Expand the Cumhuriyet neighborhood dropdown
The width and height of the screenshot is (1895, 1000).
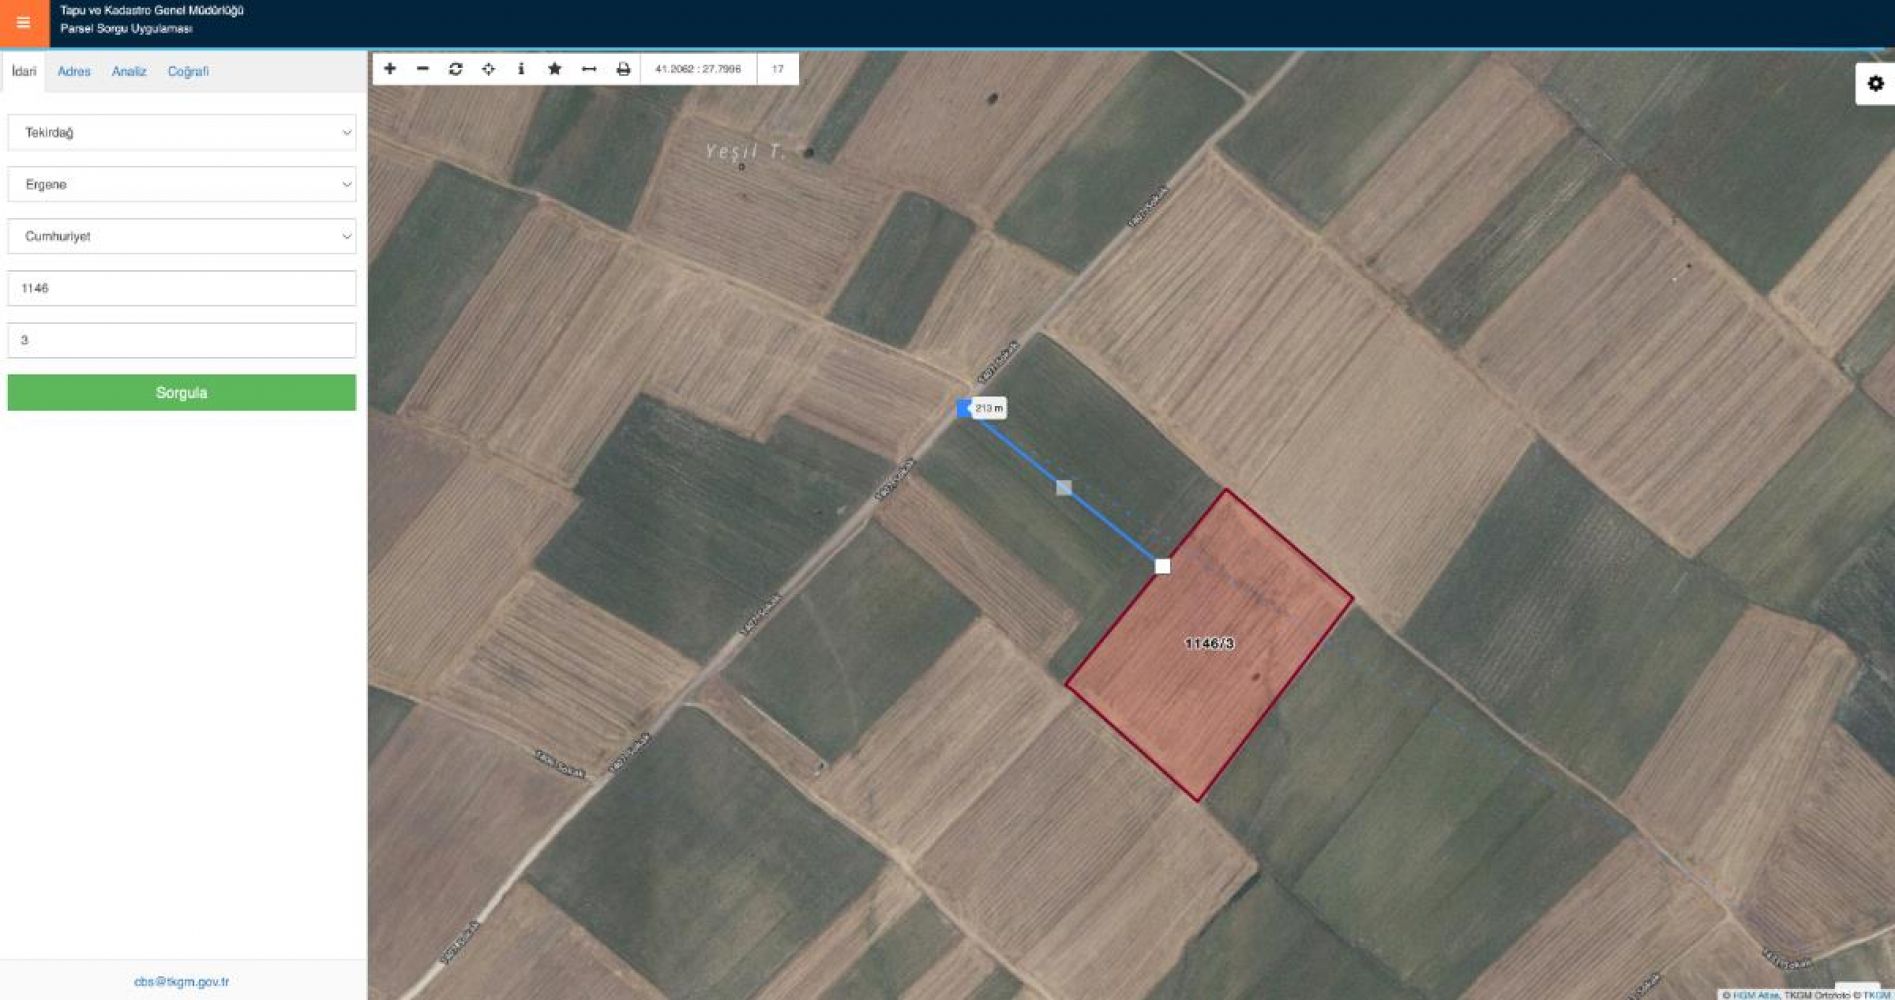[182, 236]
